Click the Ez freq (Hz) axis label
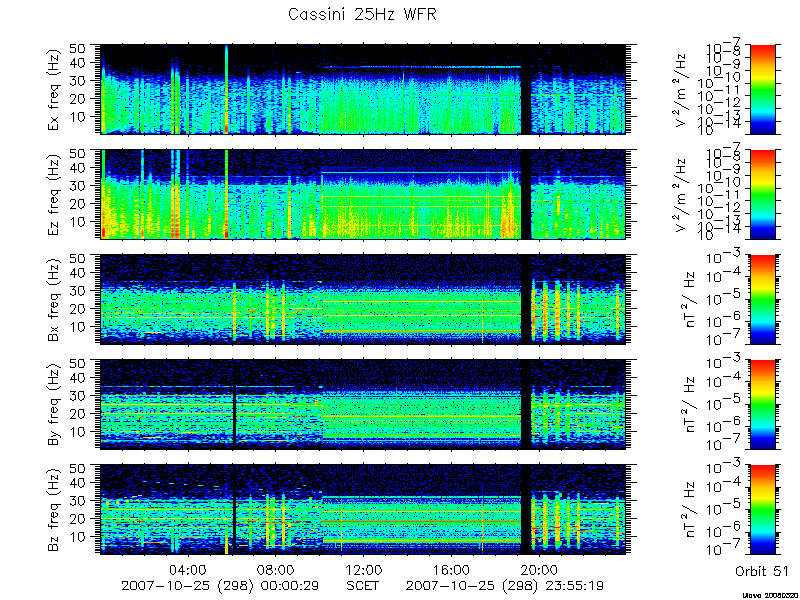Viewport: 800px width, 600px height. (x=54, y=194)
